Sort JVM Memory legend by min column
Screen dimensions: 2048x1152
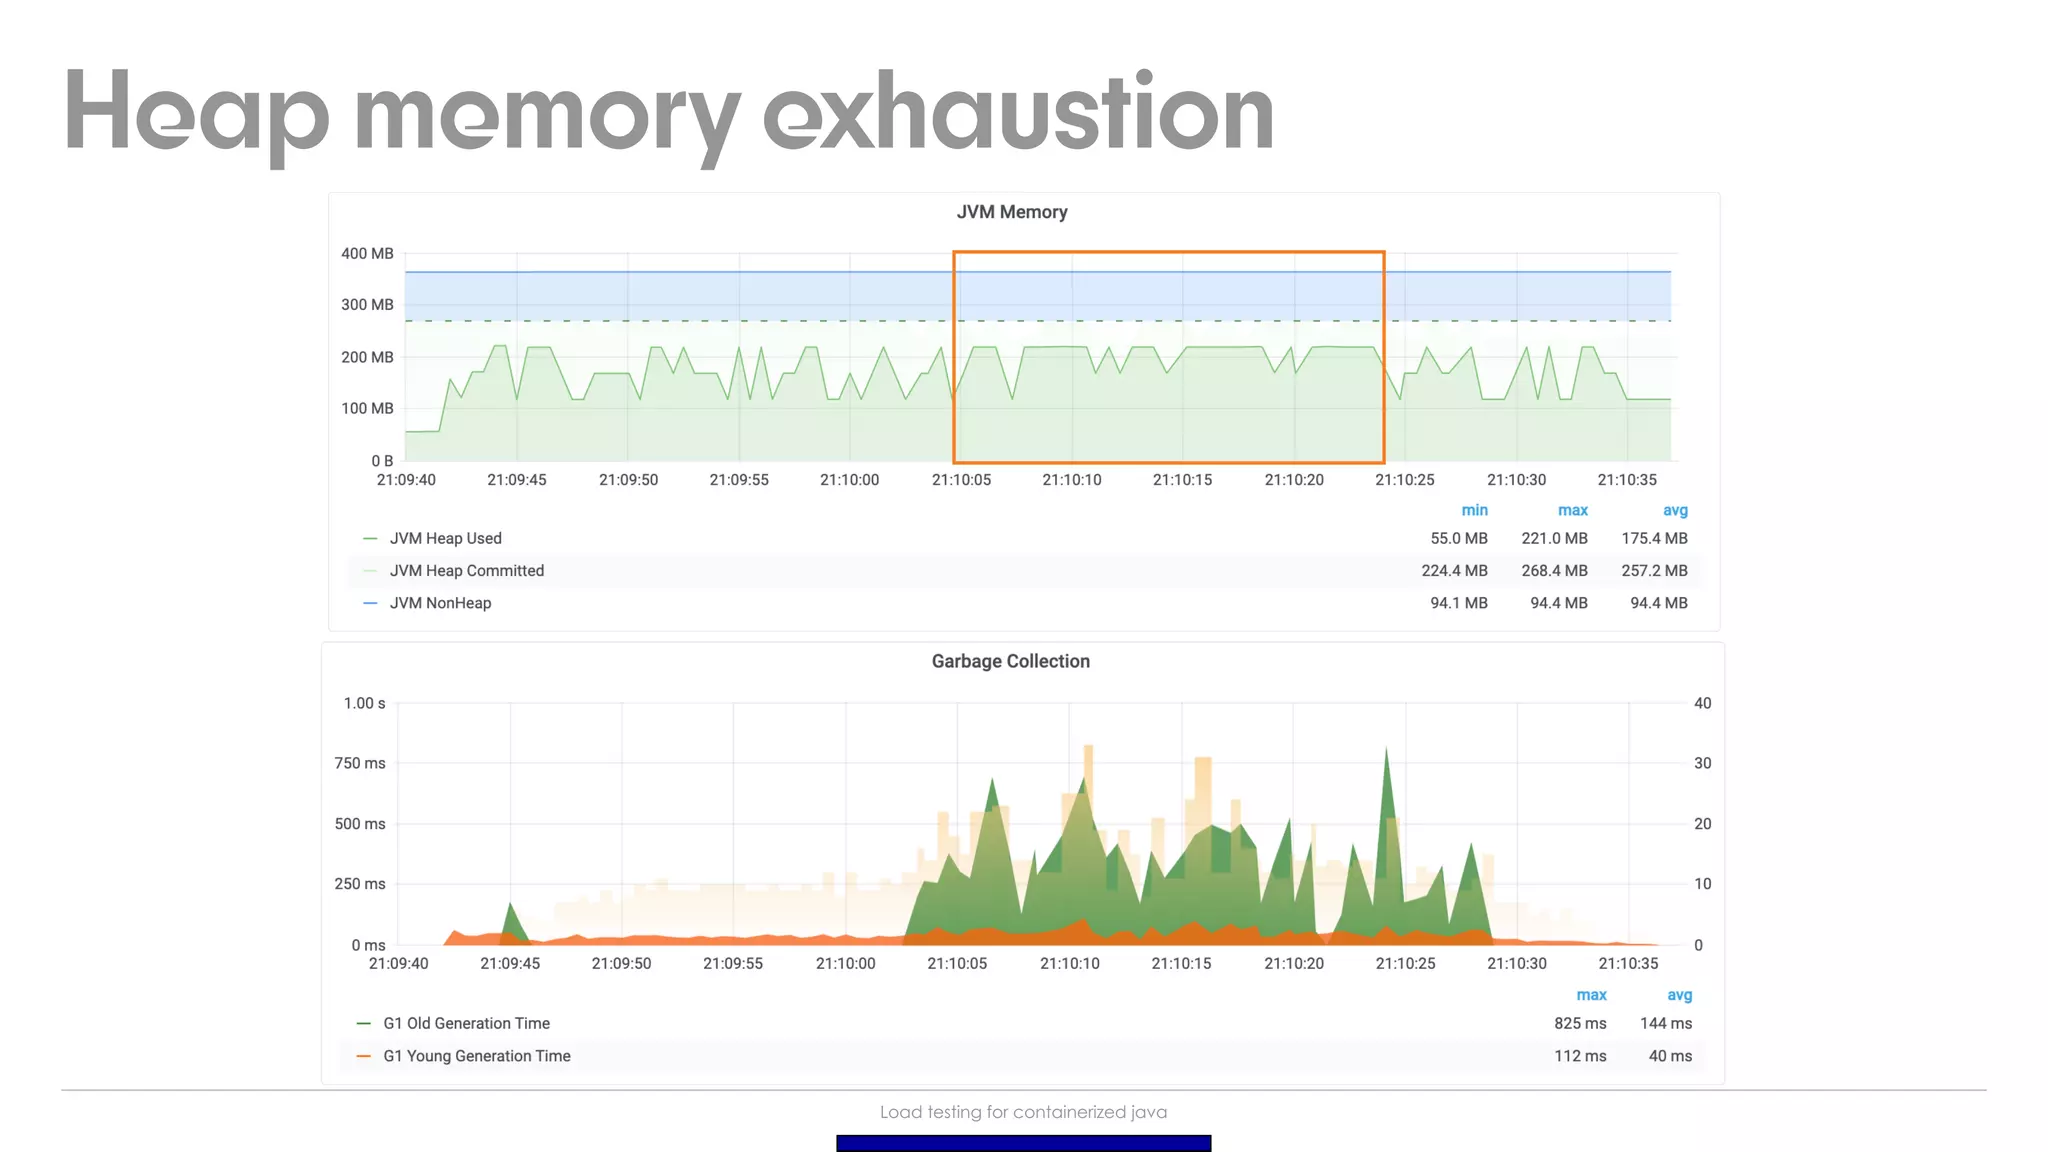coord(1474,510)
